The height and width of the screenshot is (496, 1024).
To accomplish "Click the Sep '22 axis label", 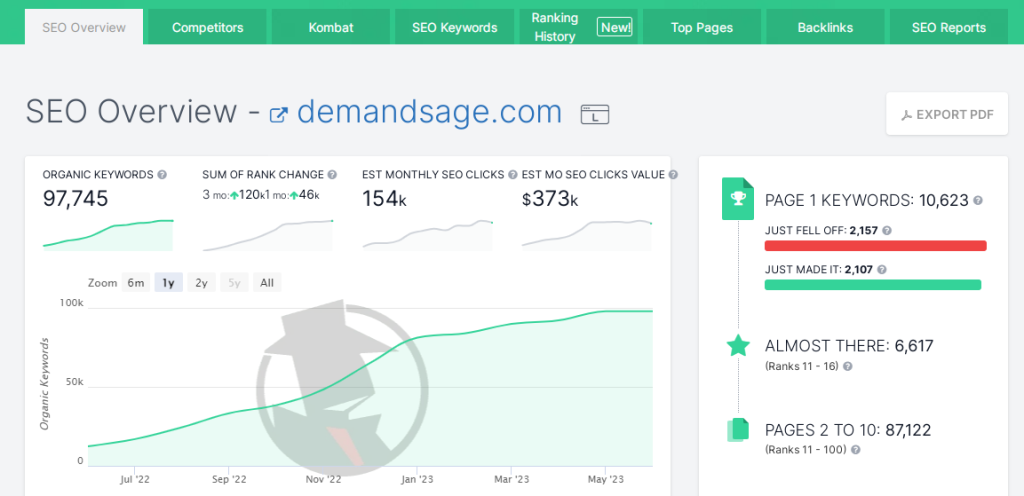I will (230, 480).
